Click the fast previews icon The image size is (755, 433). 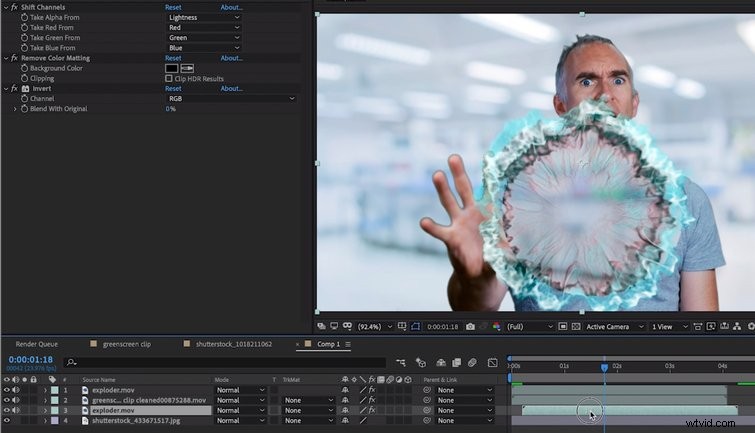coord(711,327)
